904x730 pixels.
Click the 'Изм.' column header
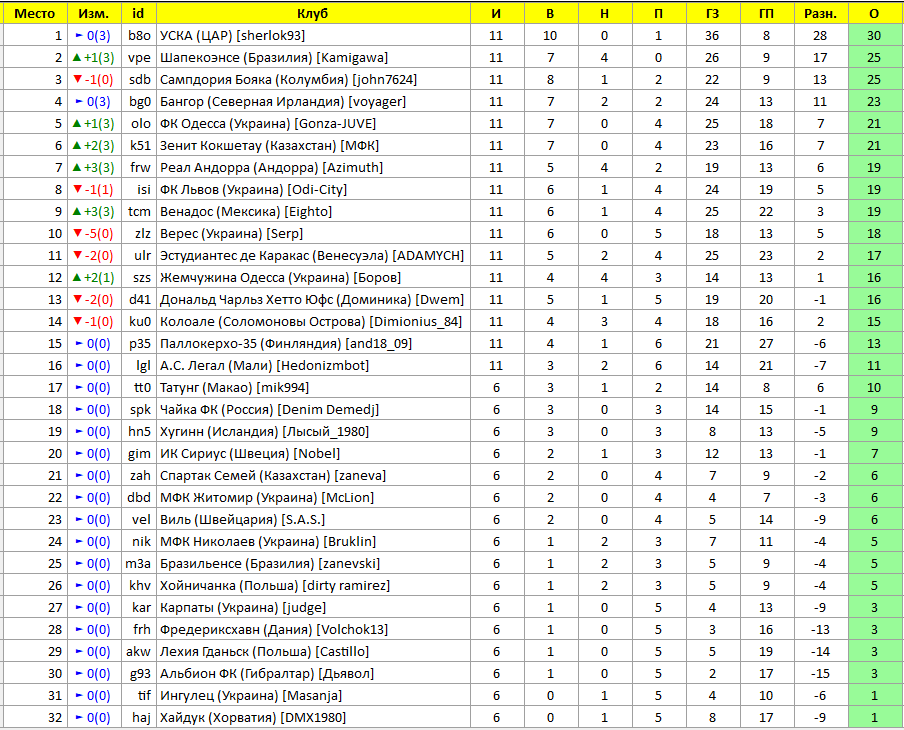click(94, 13)
